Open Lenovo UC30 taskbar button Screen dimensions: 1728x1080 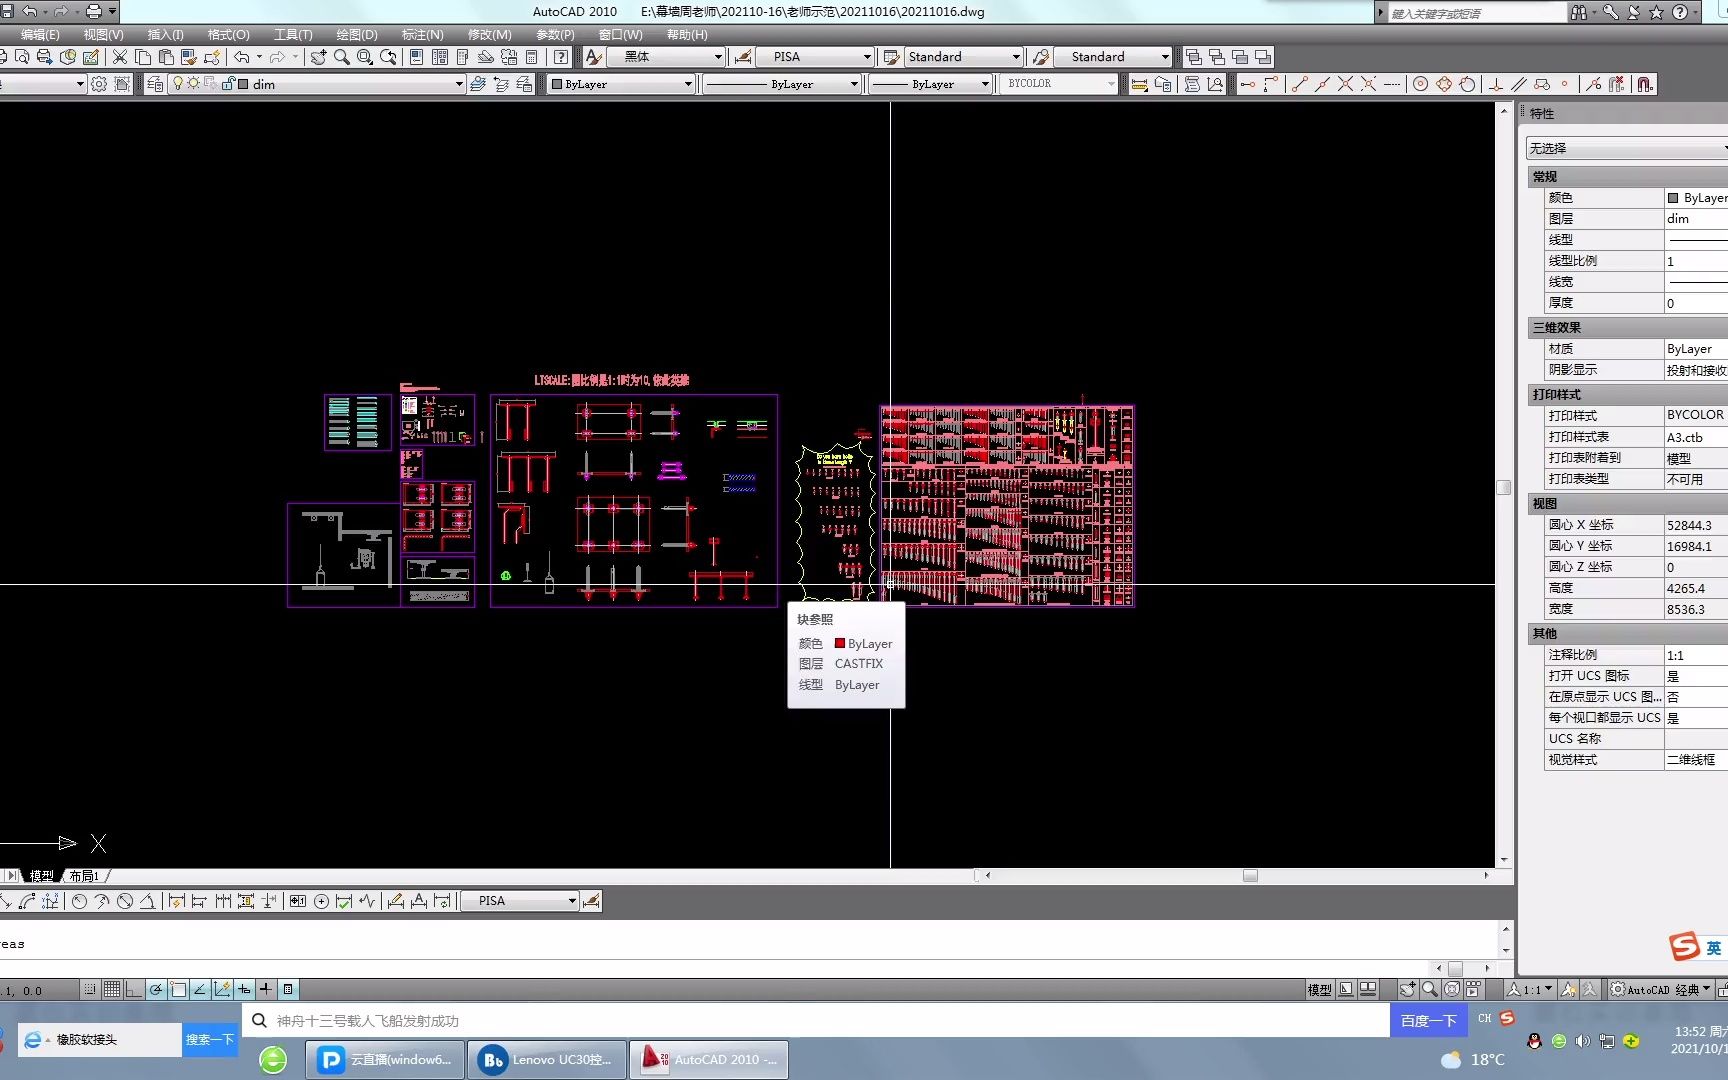pos(546,1060)
